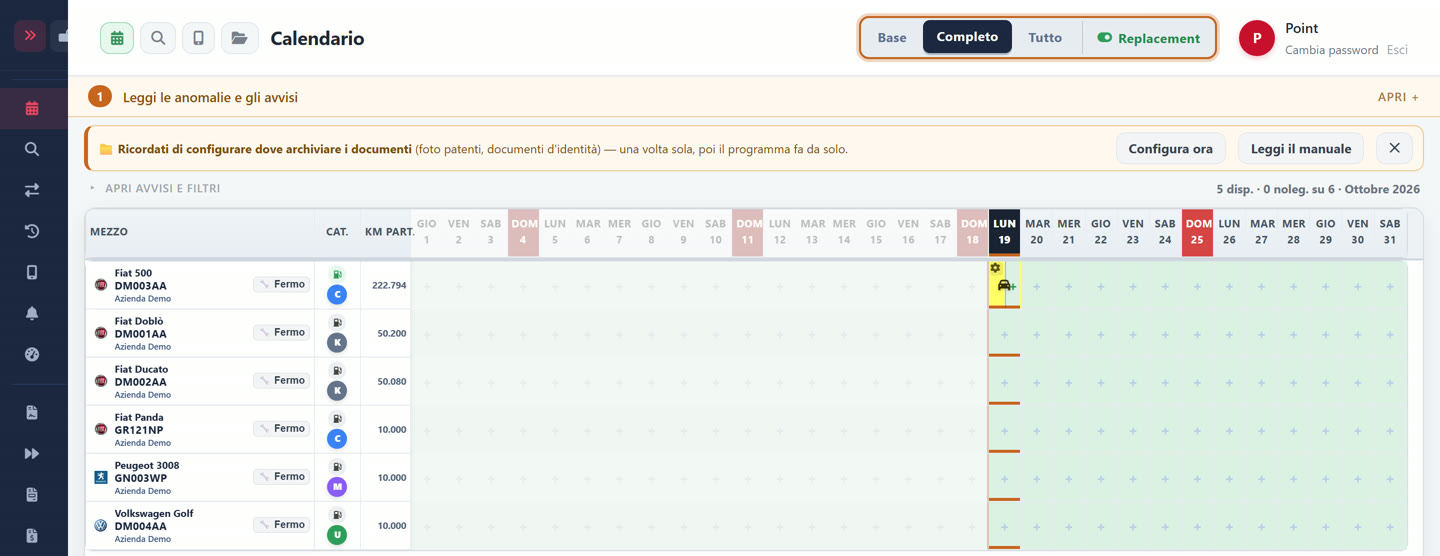The width and height of the screenshot is (1440, 556).
Task: Click the green calendar button in the top toolbar
Action: coord(117,38)
